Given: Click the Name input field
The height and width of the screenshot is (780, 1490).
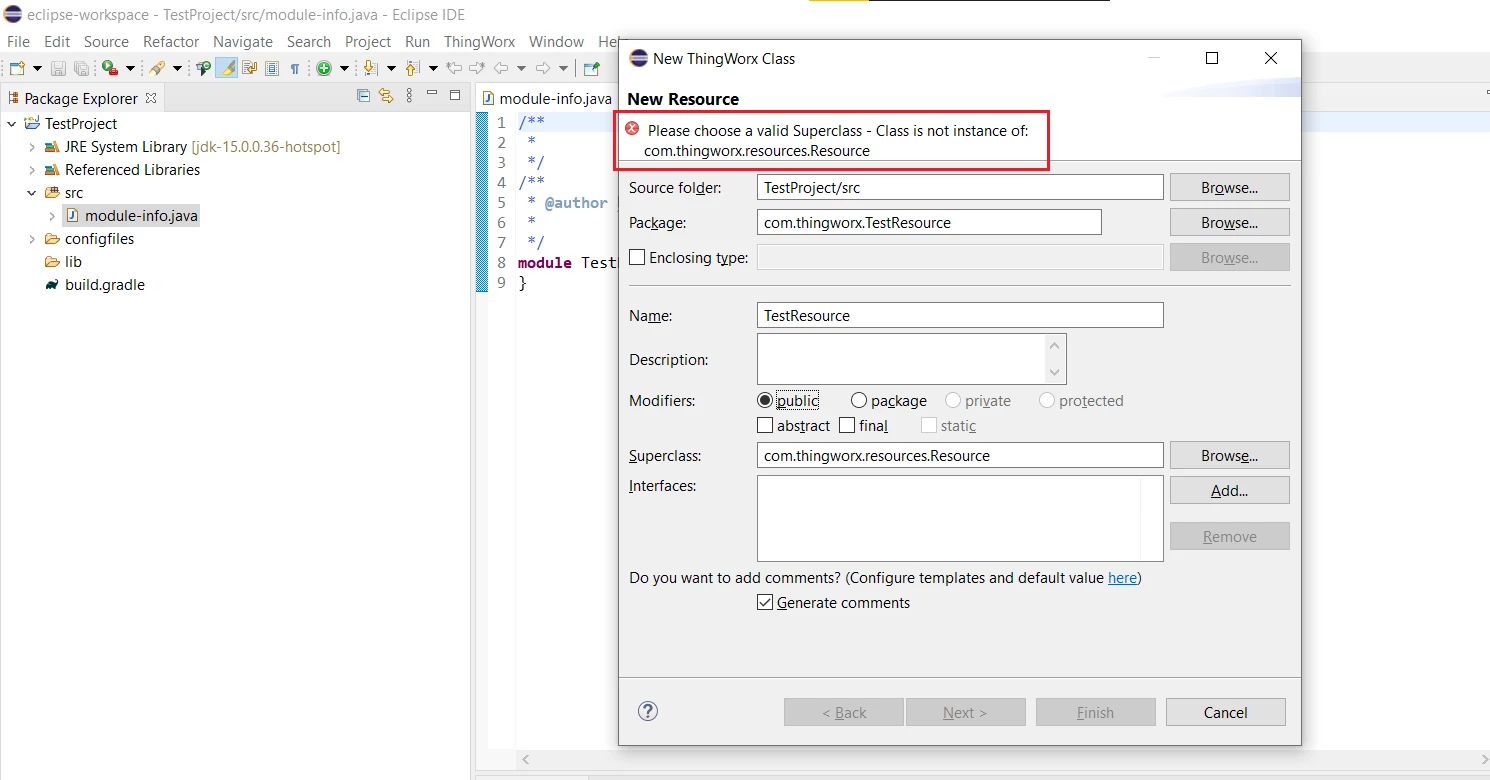Looking at the screenshot, I should pos(960,315).
